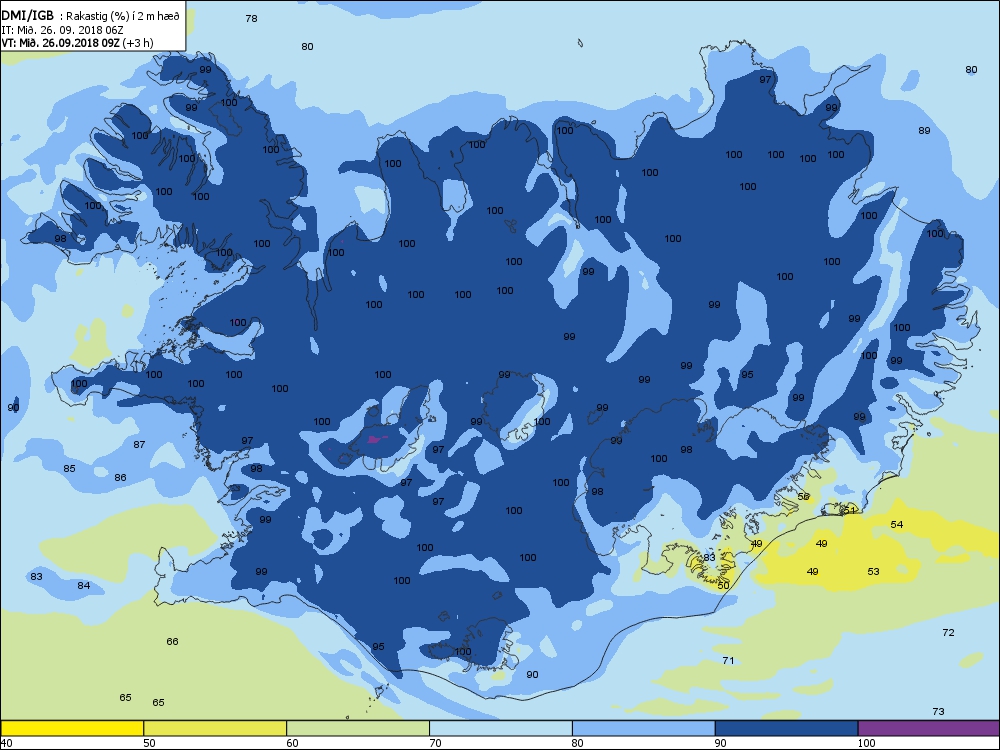Click the 90–100 dark blue legend swatch
Screen dimensions: 1000x750
786,728
